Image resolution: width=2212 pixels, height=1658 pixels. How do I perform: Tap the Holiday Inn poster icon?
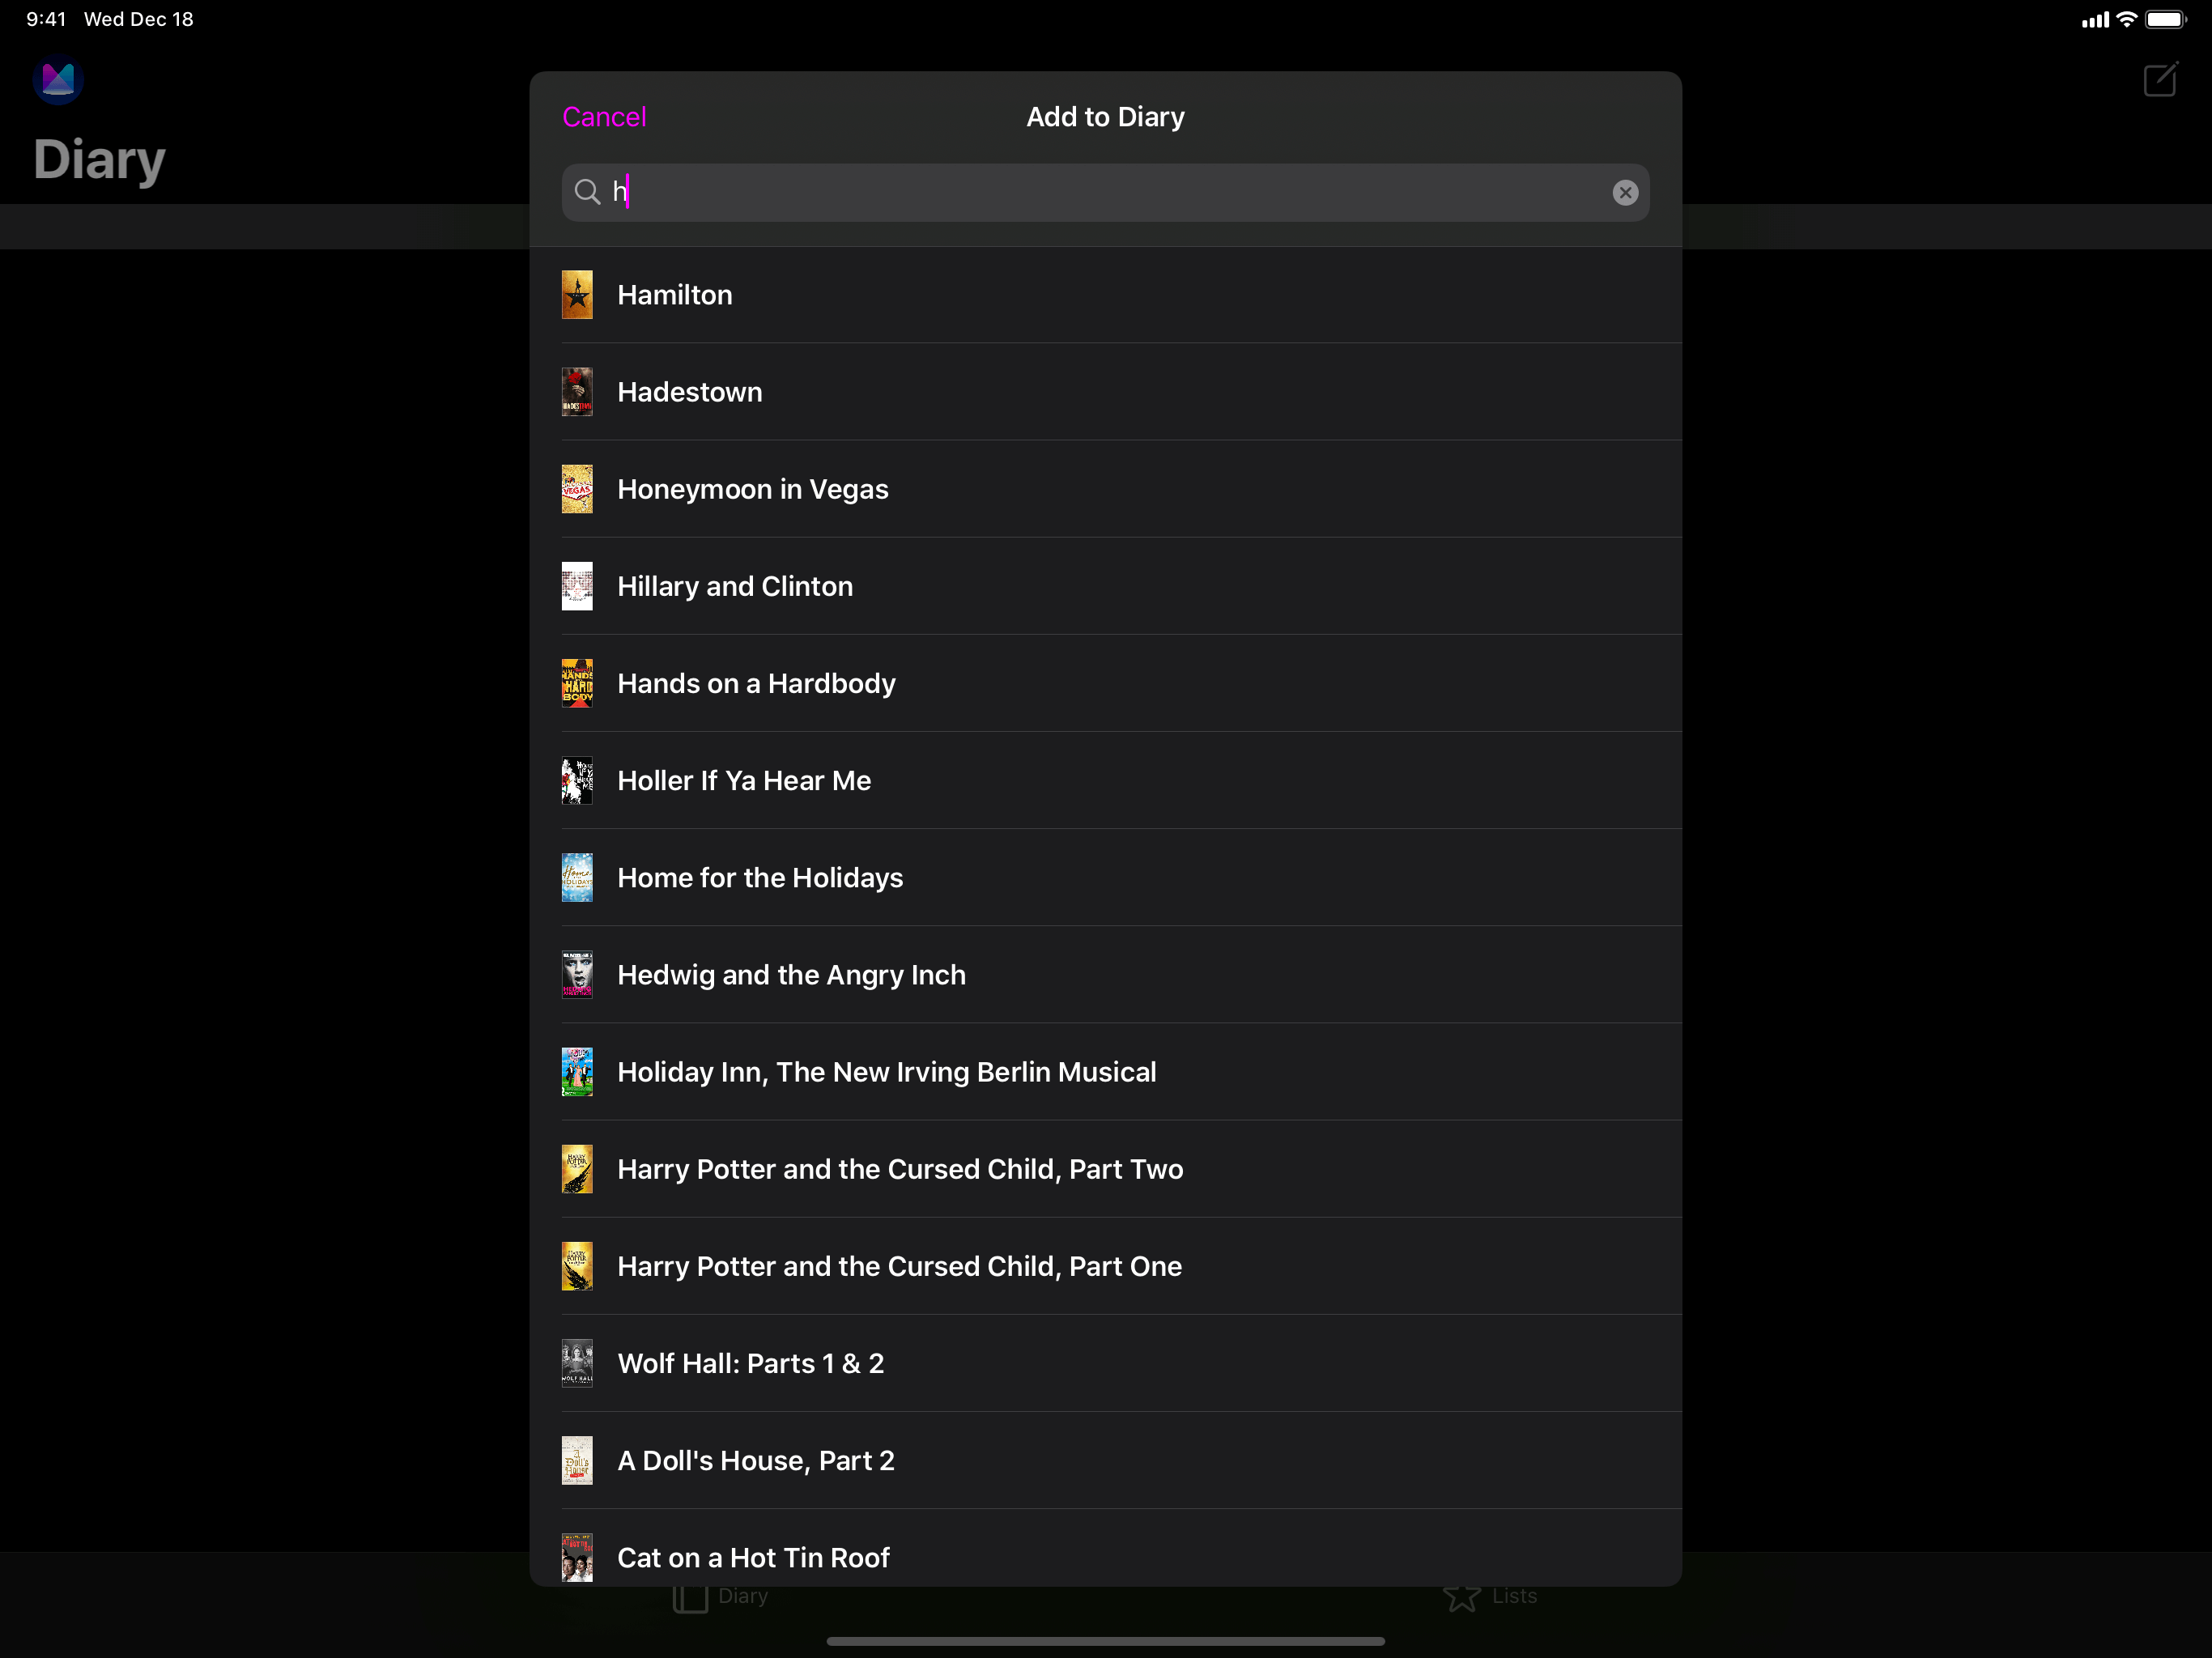pyautogui.click(x=577, y=1072)
